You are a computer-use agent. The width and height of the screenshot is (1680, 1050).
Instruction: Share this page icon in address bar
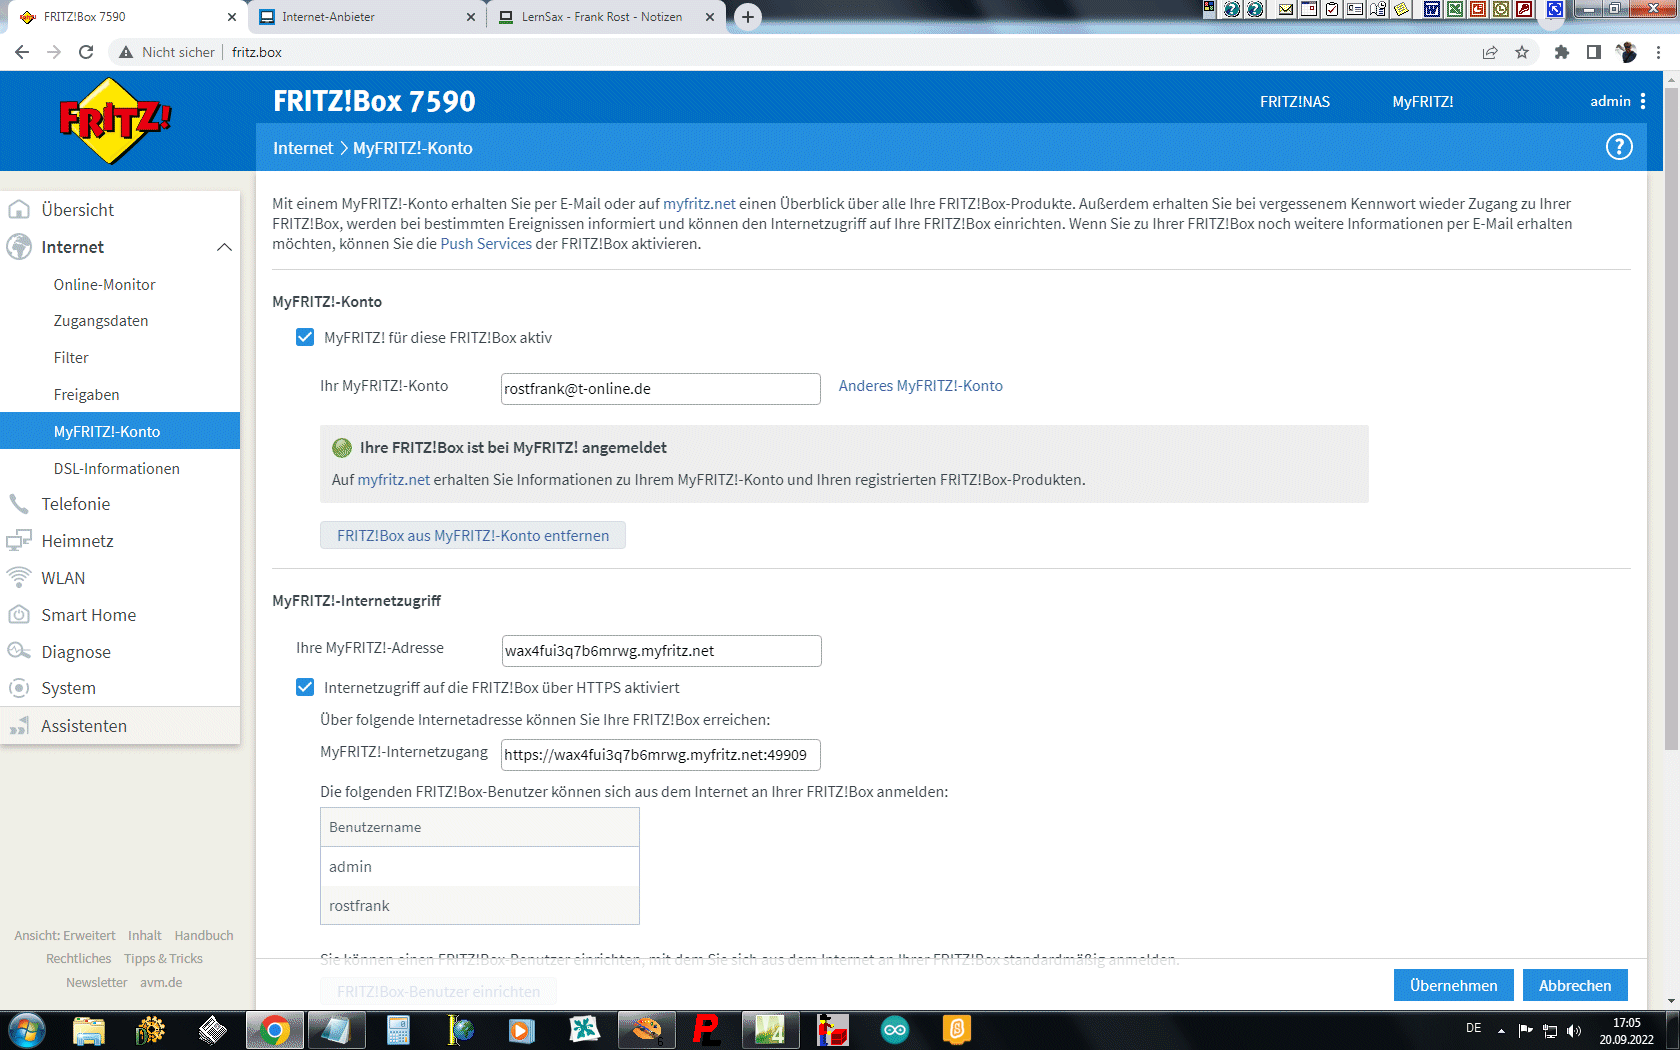point(1490,52)
